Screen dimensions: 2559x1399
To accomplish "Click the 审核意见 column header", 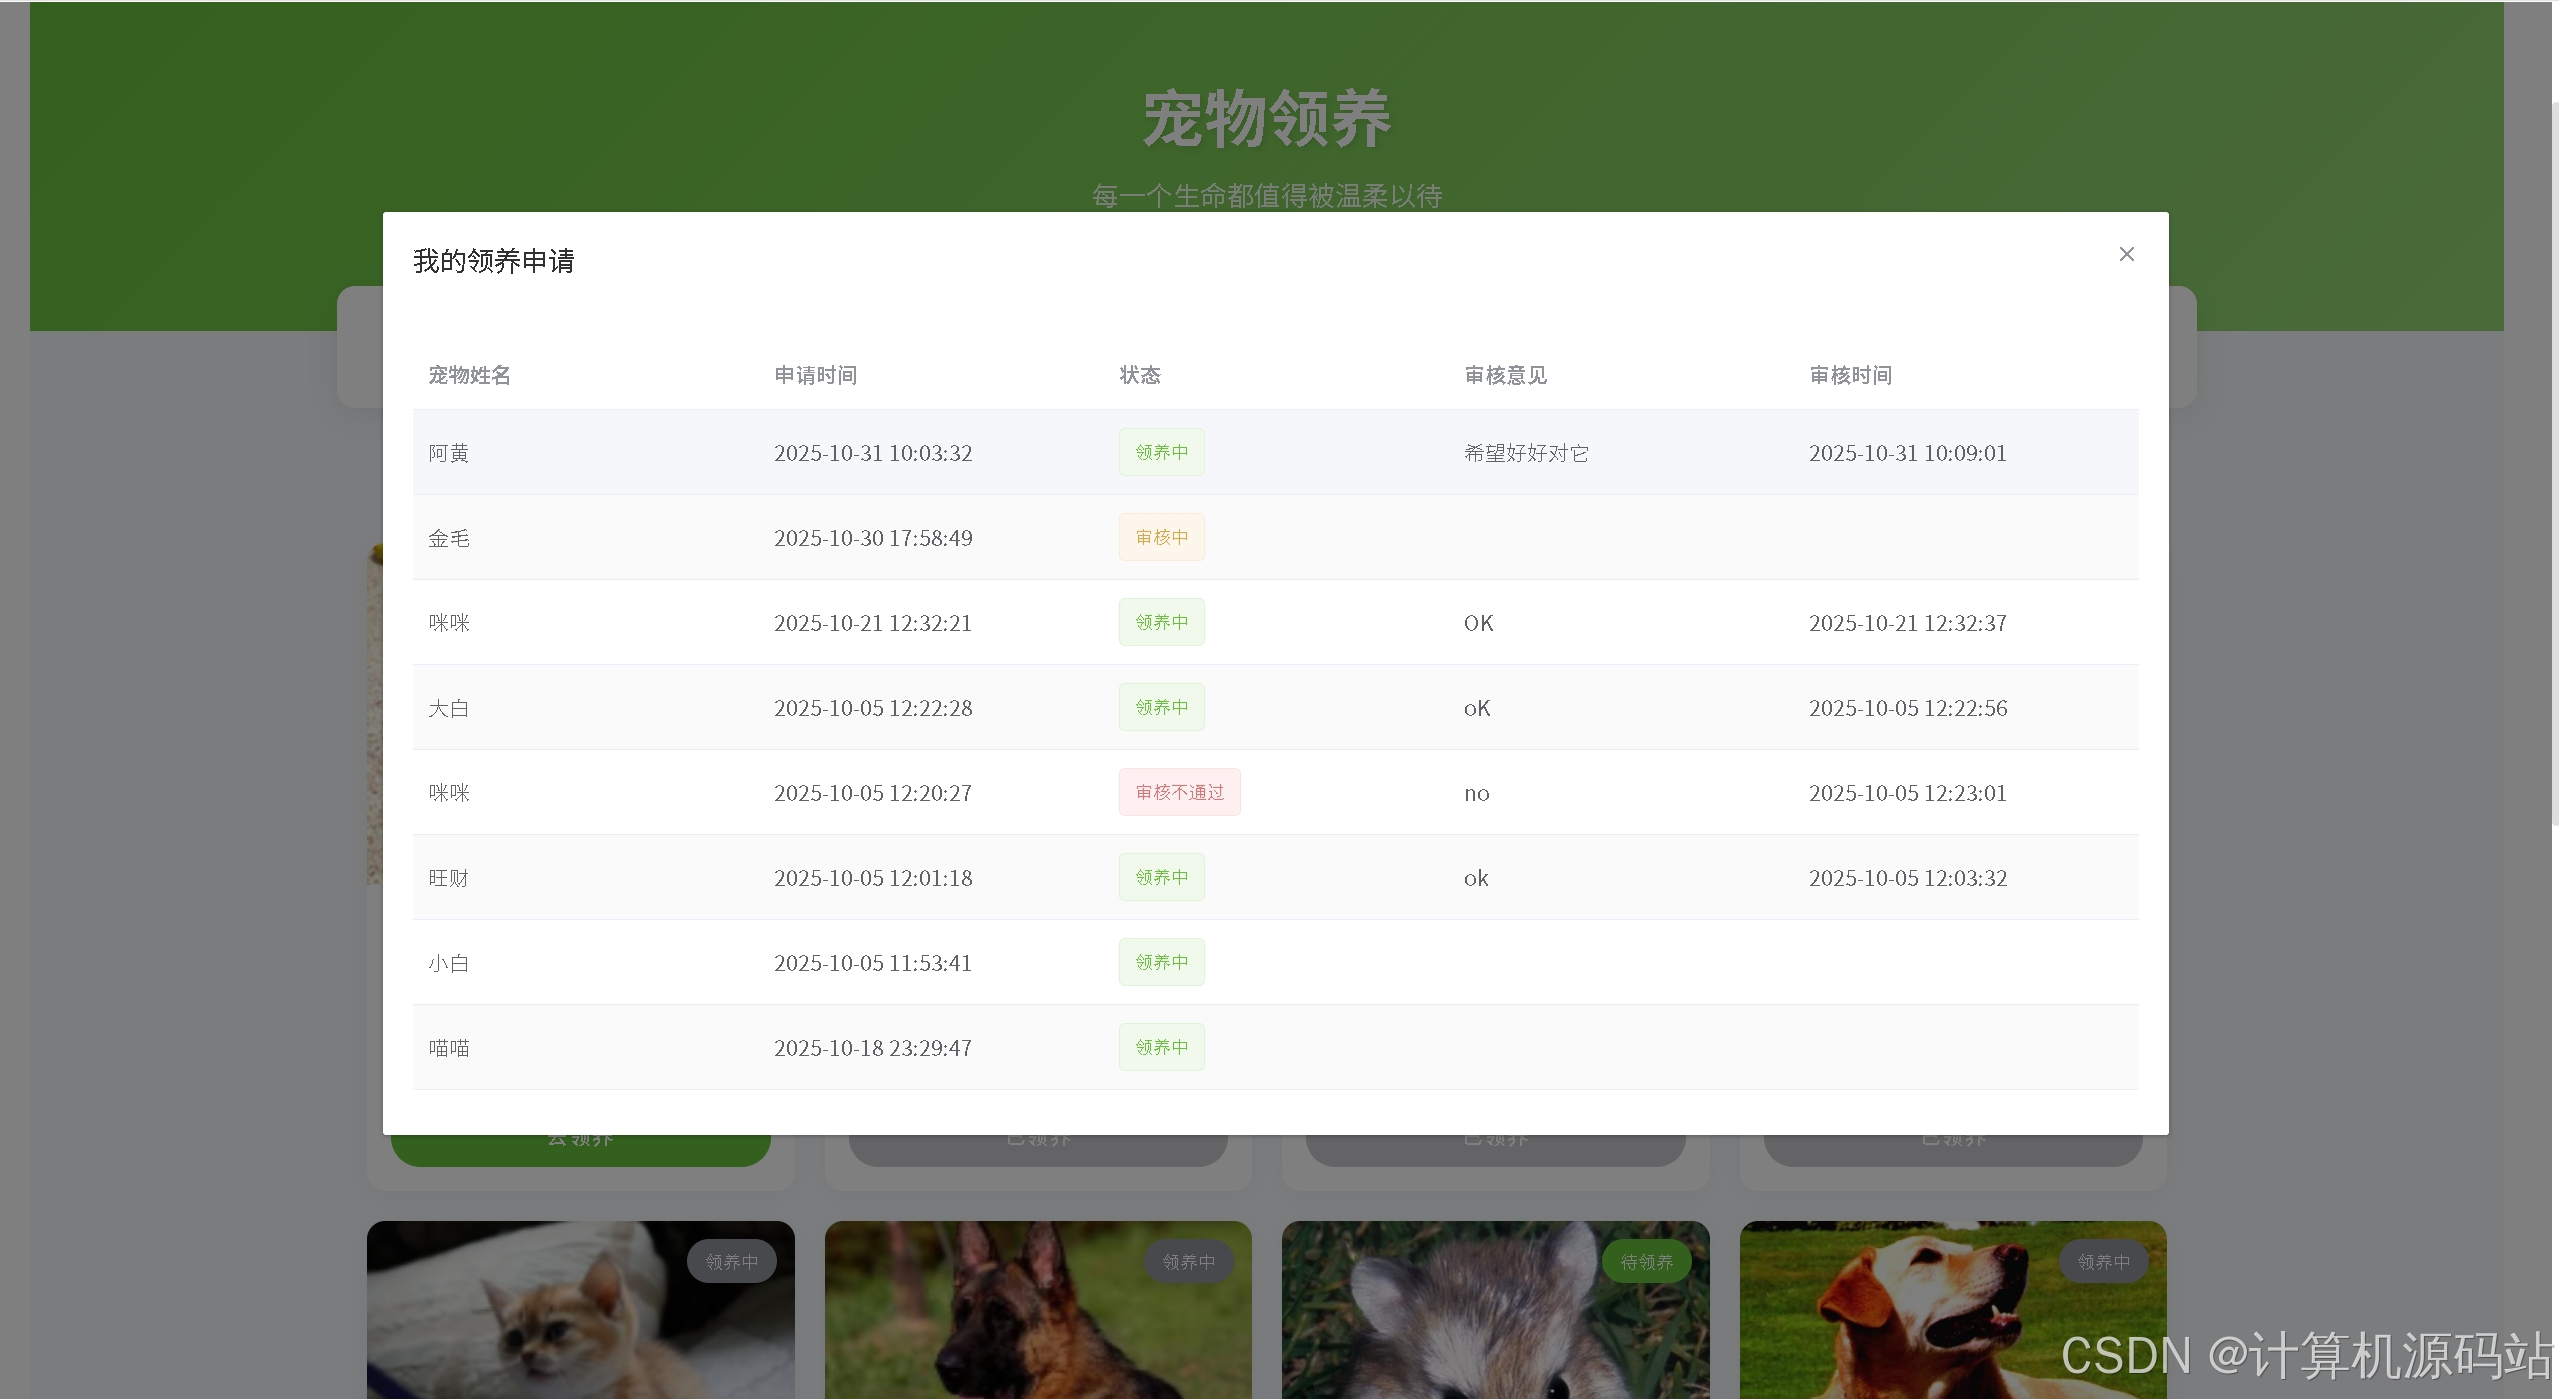I will pos(1505,375).
